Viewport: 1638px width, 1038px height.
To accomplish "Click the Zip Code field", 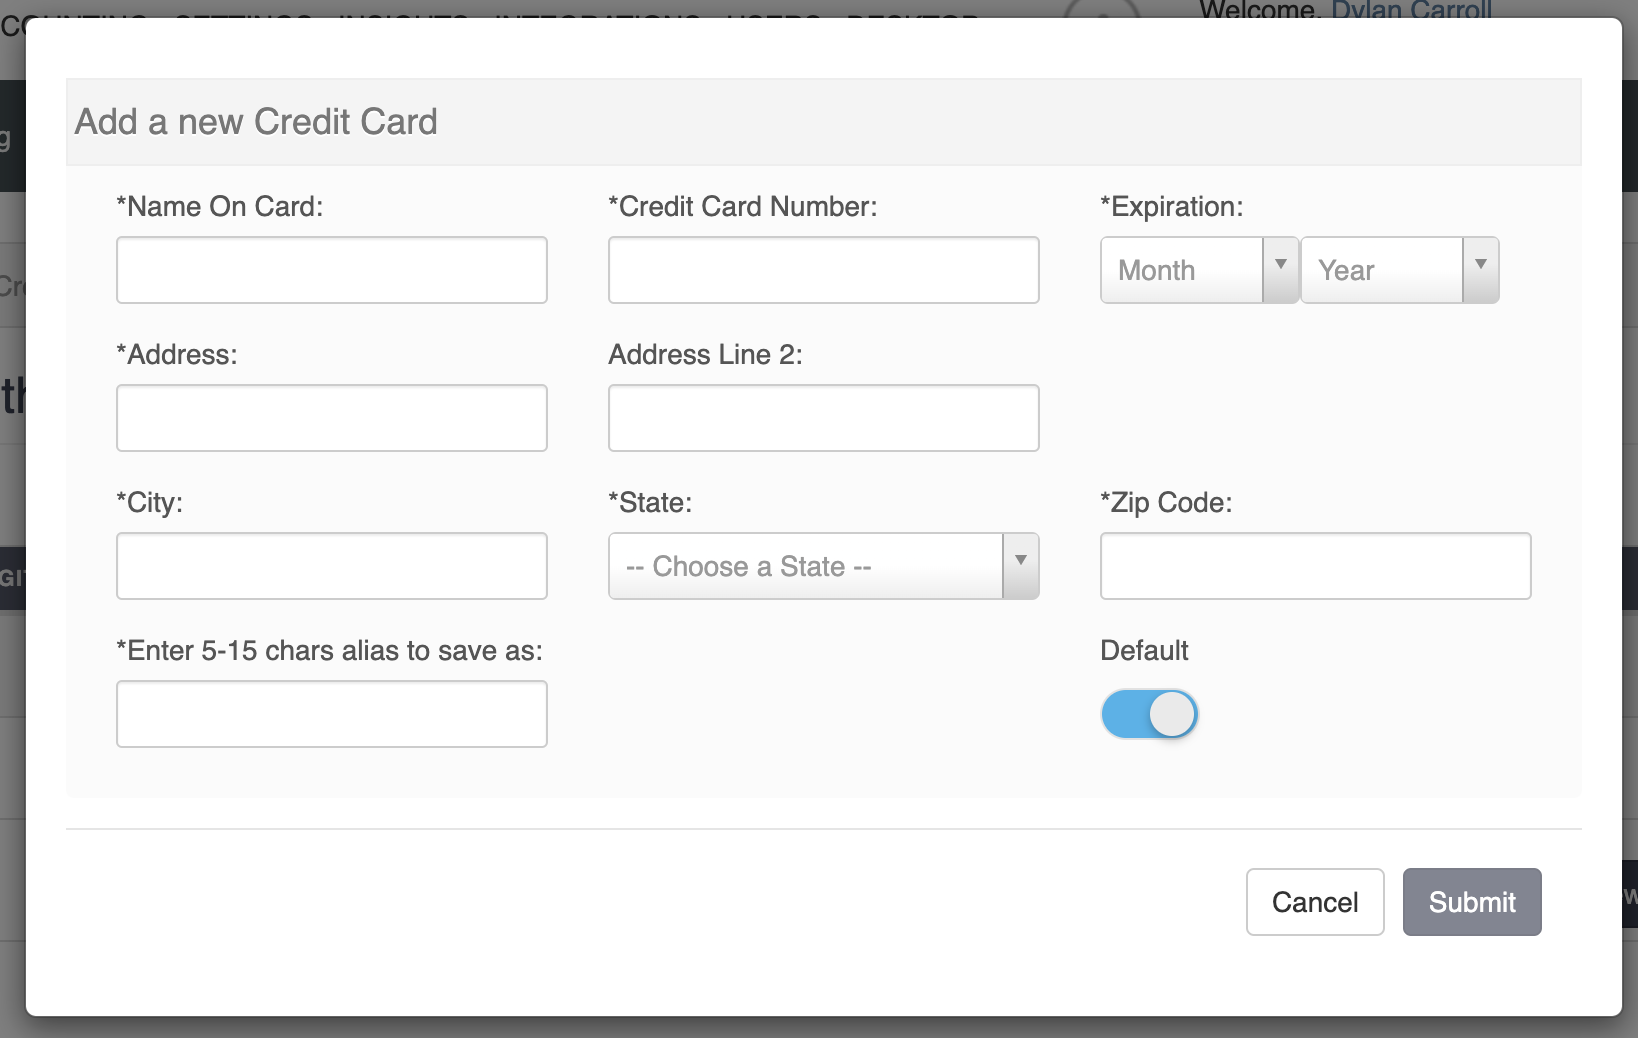I will pos(1315,566).
